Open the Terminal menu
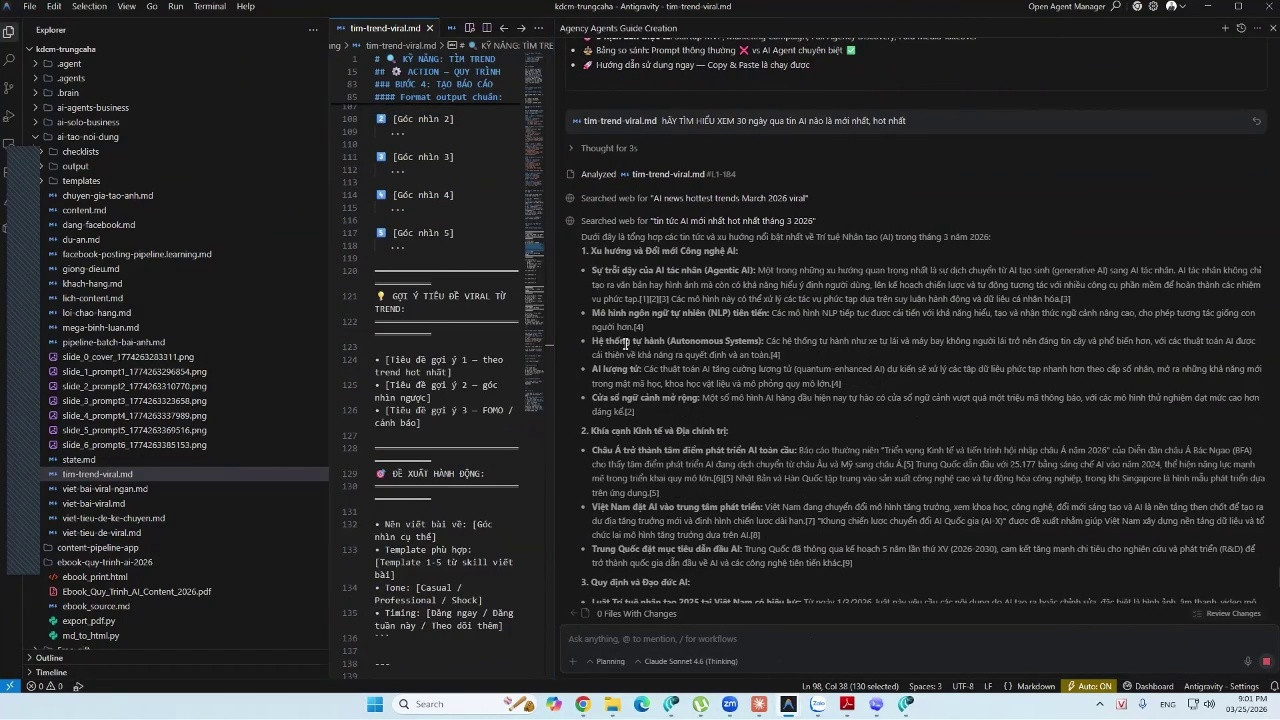 (x=210, y=6)
